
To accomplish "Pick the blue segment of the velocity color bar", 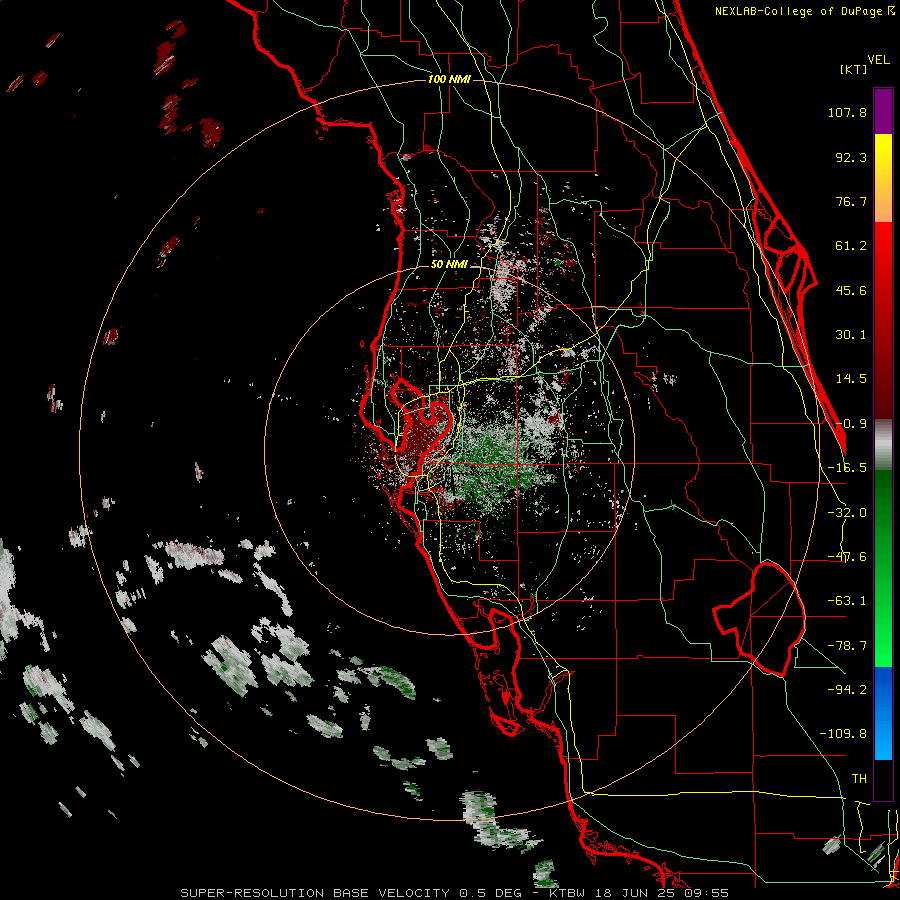I will 883,713.
